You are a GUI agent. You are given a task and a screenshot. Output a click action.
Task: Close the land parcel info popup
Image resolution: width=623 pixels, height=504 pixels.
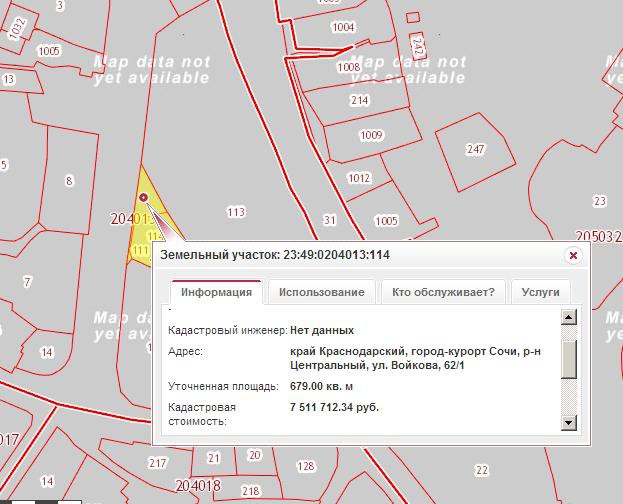click(573, 256)
